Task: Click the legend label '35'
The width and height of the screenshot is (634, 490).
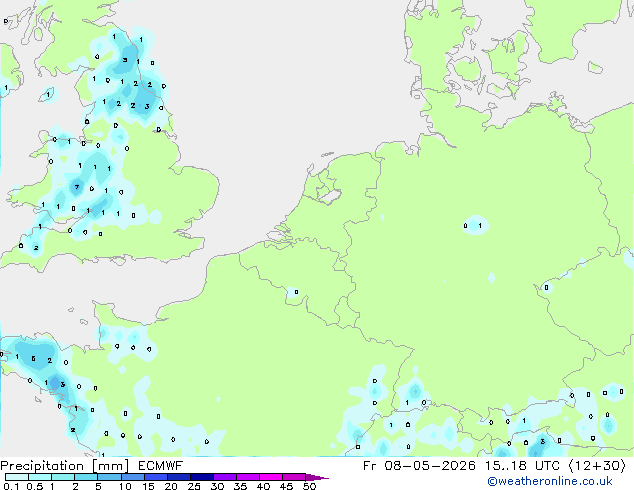Action: tap(240, 486)
